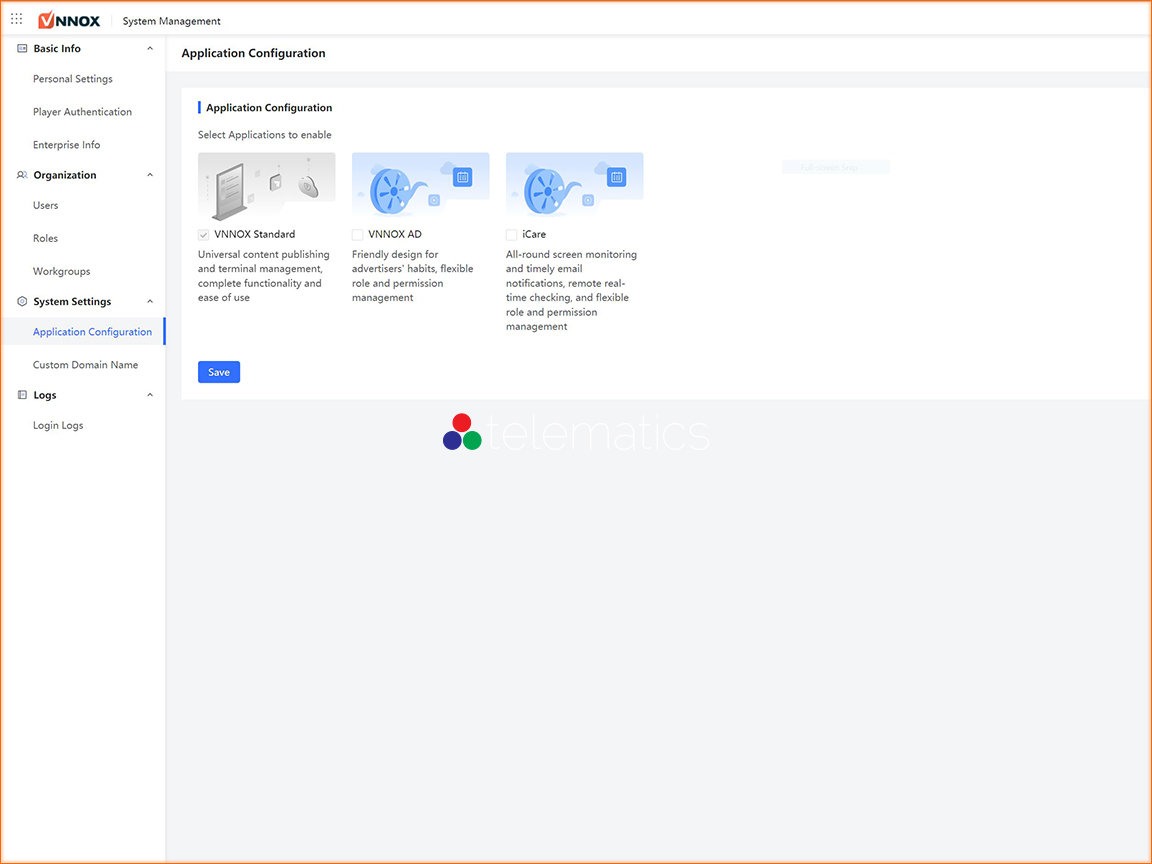Click the 'All-round screen monitoring' description
Viewport: 1152px width, 864px height.
point(571,290)
